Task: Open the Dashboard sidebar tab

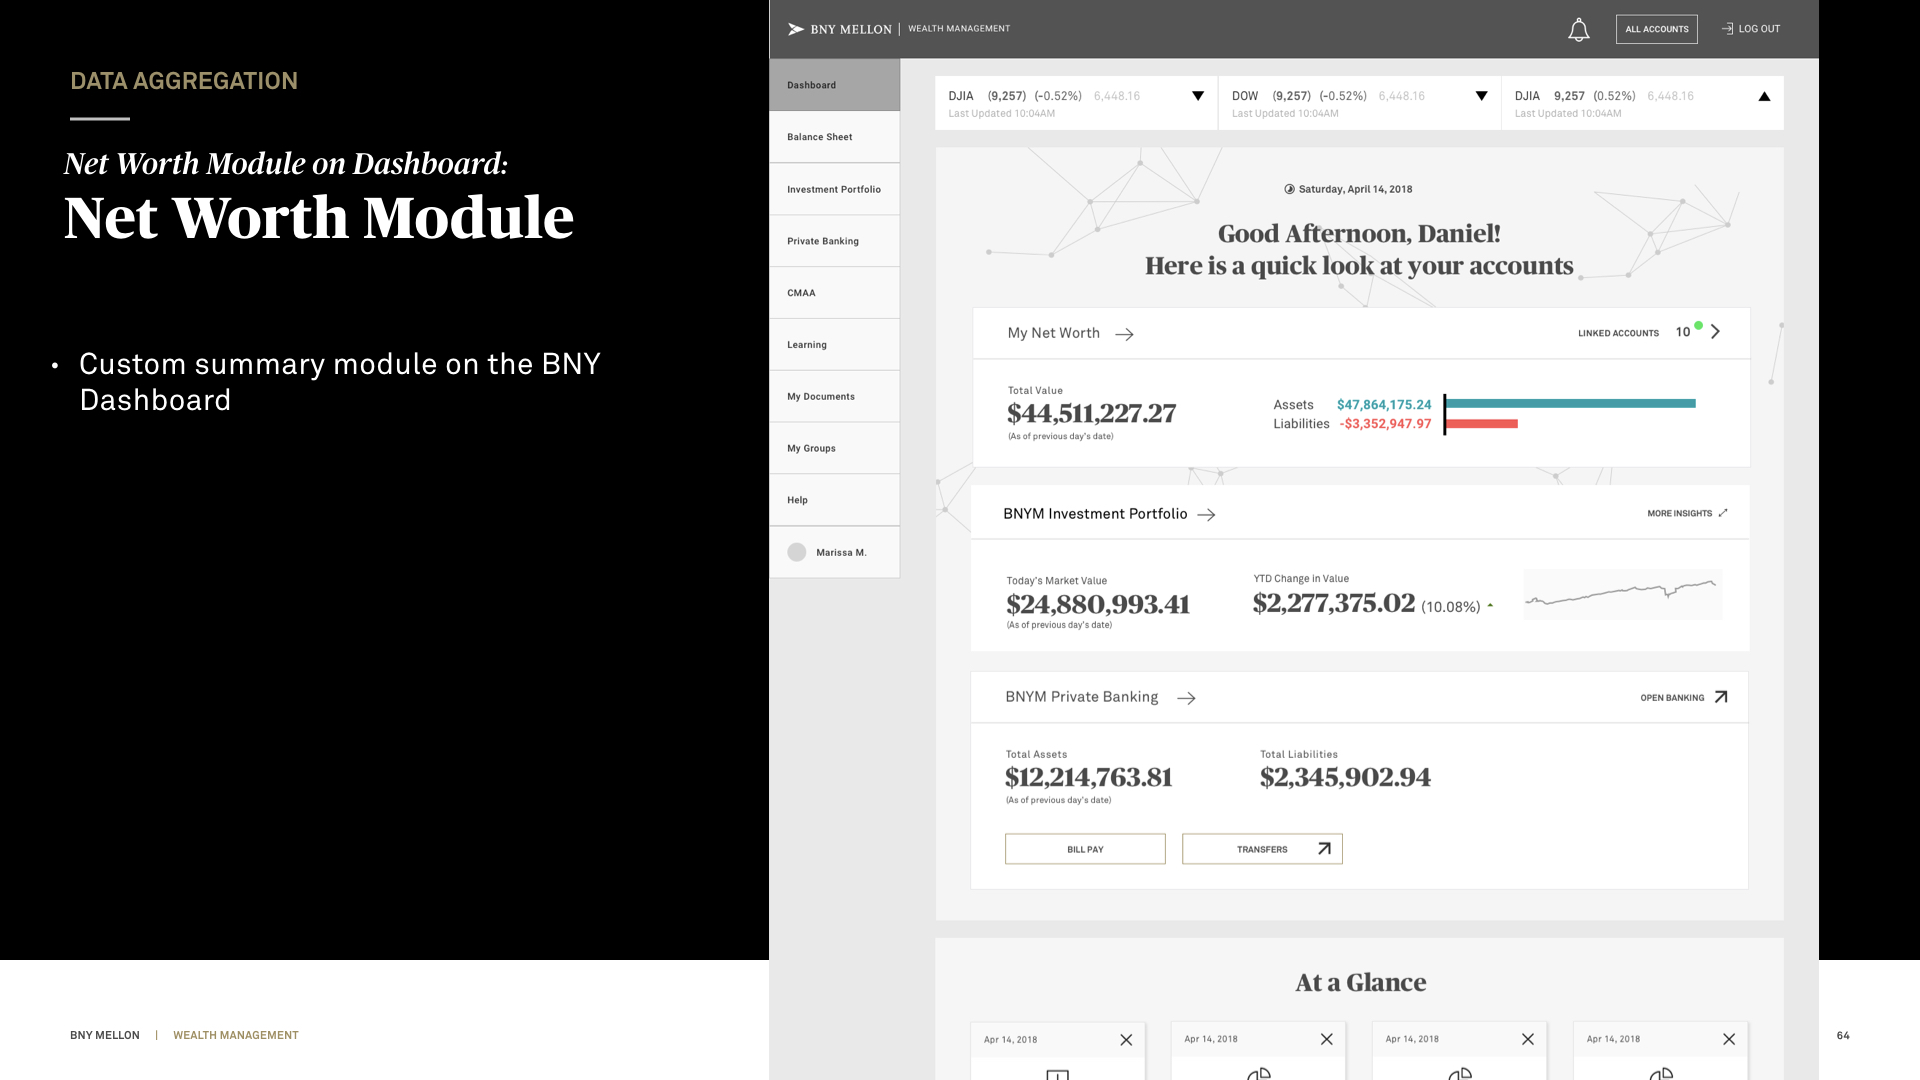Action: point(835,85)
